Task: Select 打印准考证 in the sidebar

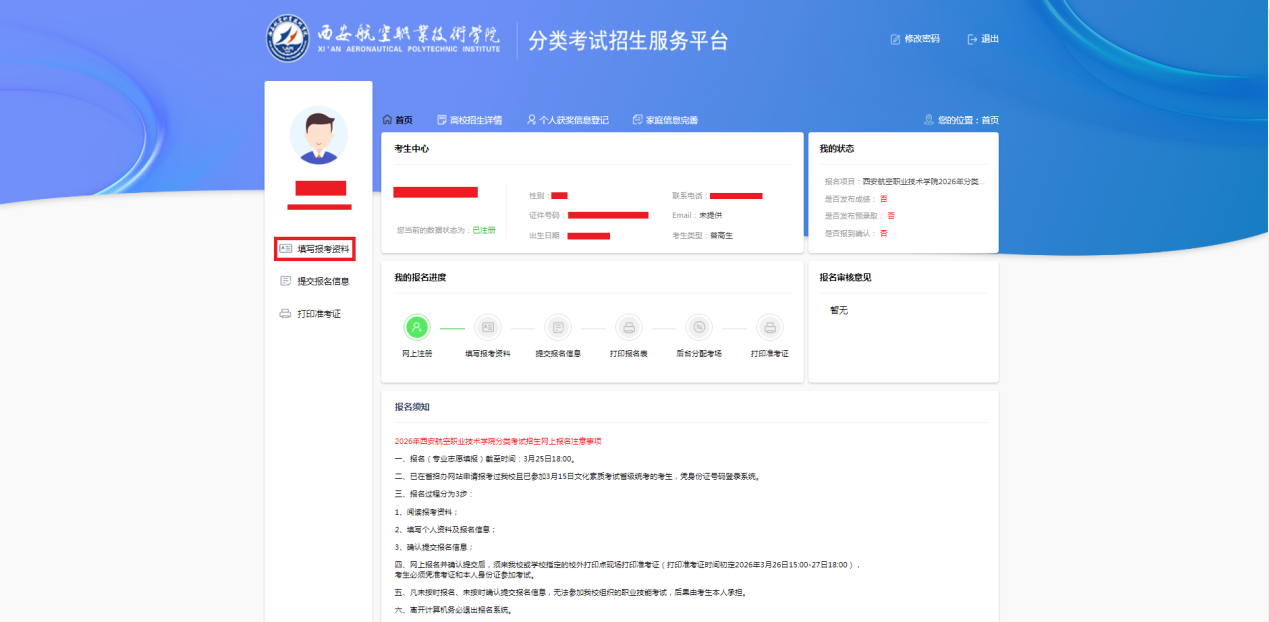Action: pyautogui.click(x=311, y=314)
